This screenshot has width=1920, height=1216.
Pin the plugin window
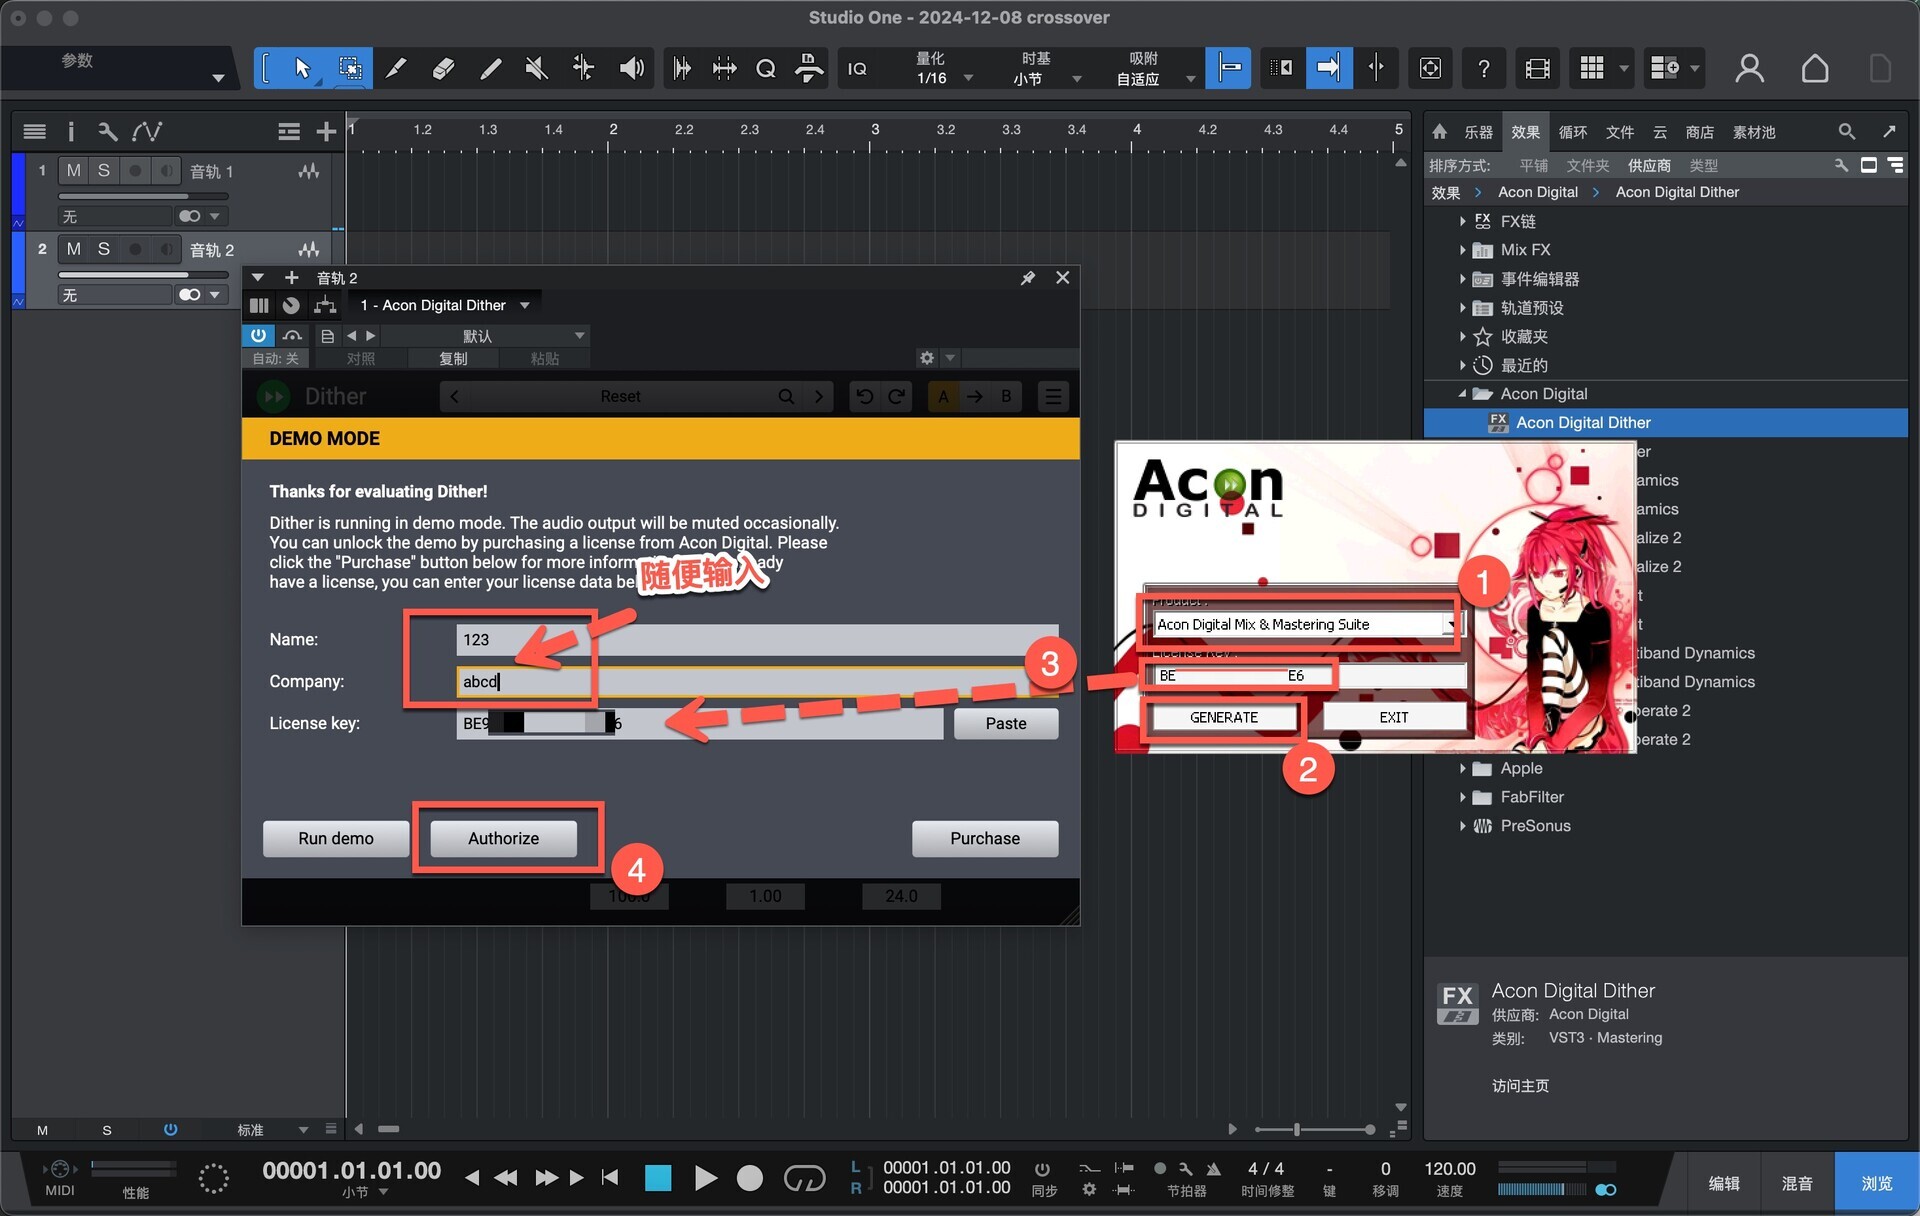click(1027, 278)
